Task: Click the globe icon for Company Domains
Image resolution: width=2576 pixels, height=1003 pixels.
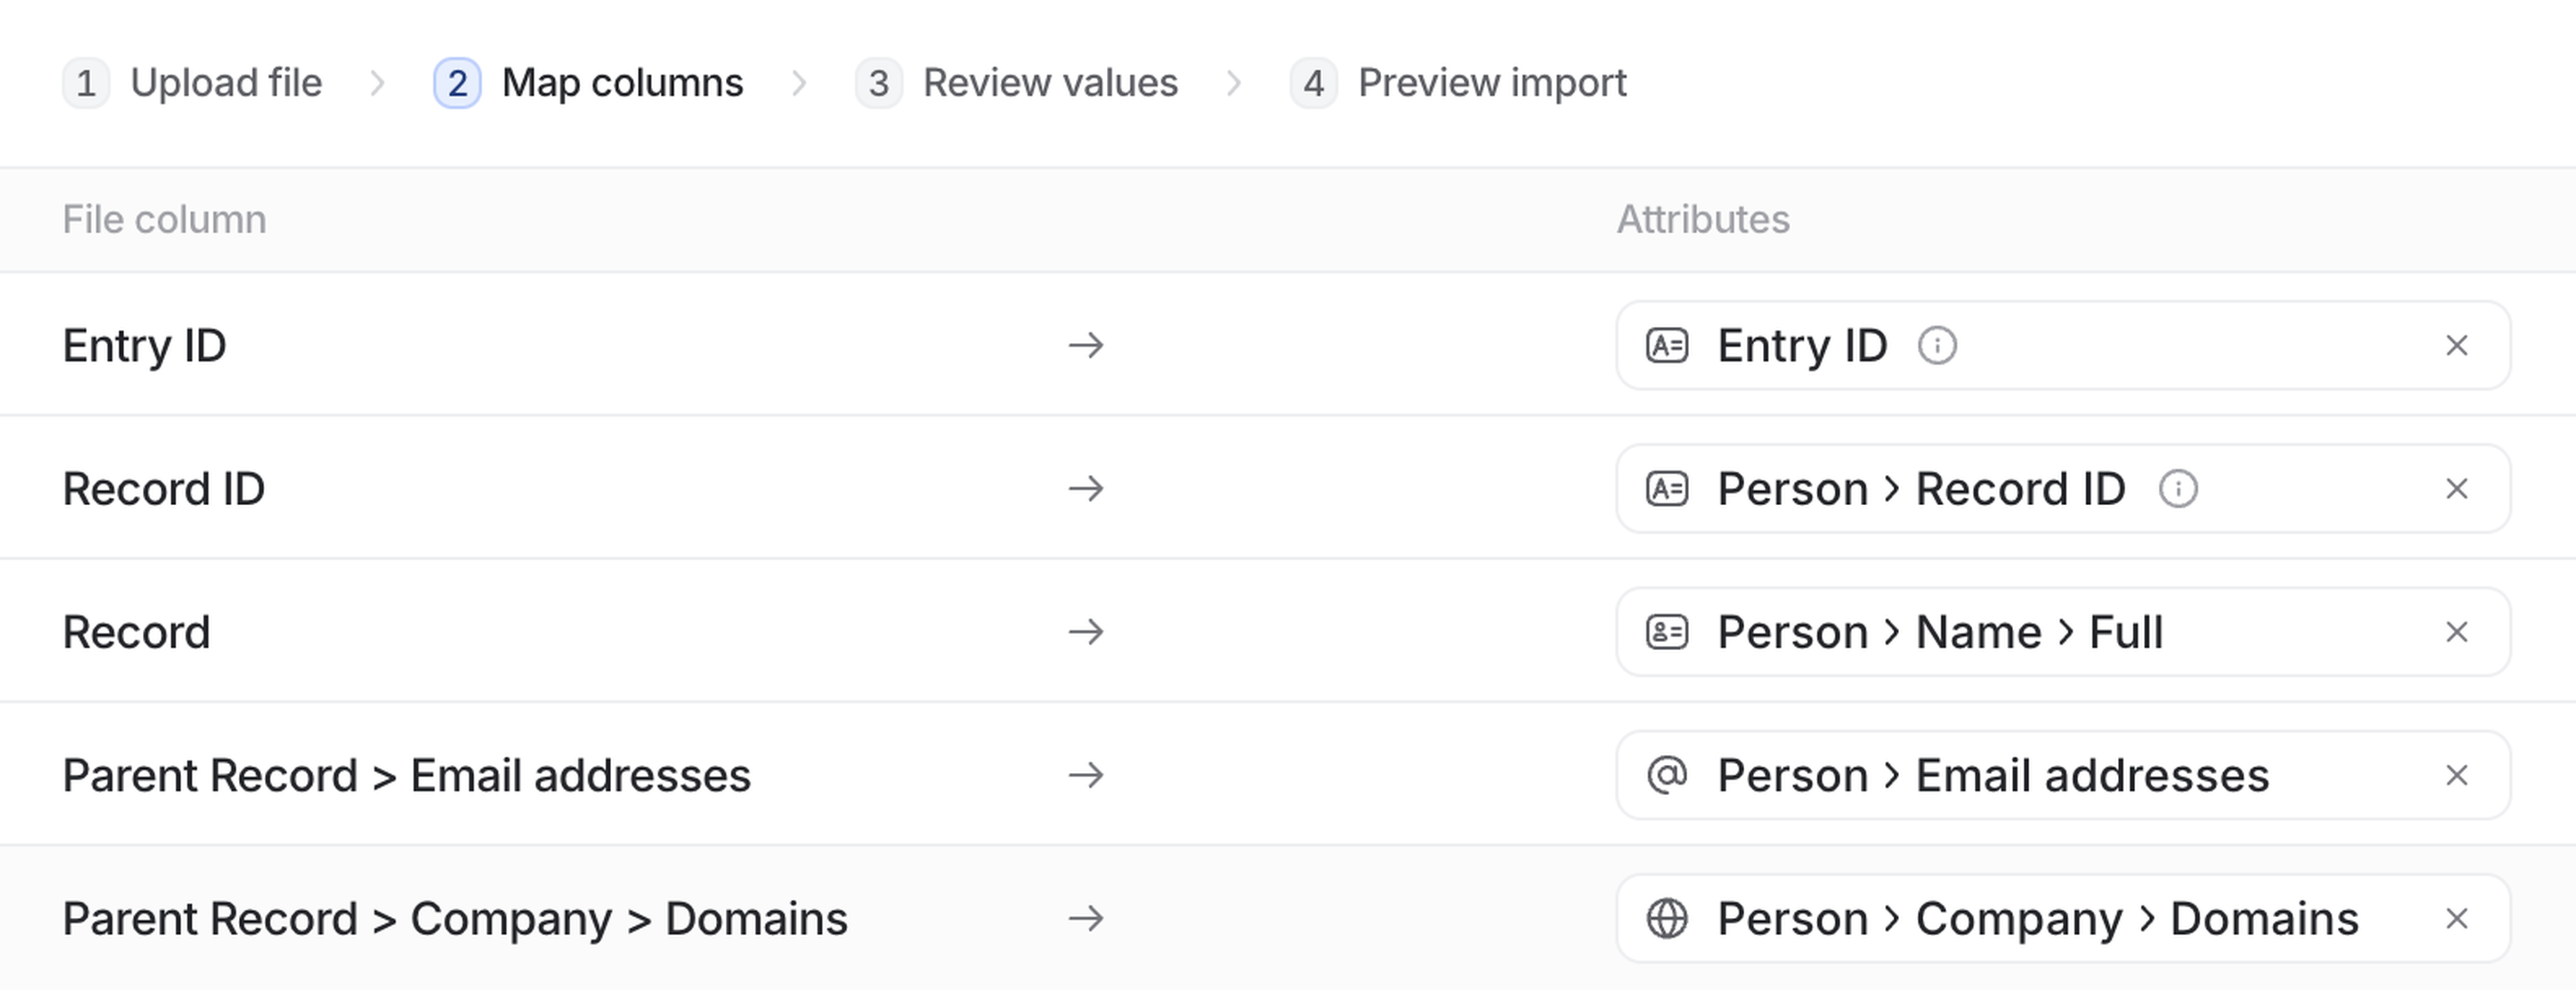Action: [1667, 918]
